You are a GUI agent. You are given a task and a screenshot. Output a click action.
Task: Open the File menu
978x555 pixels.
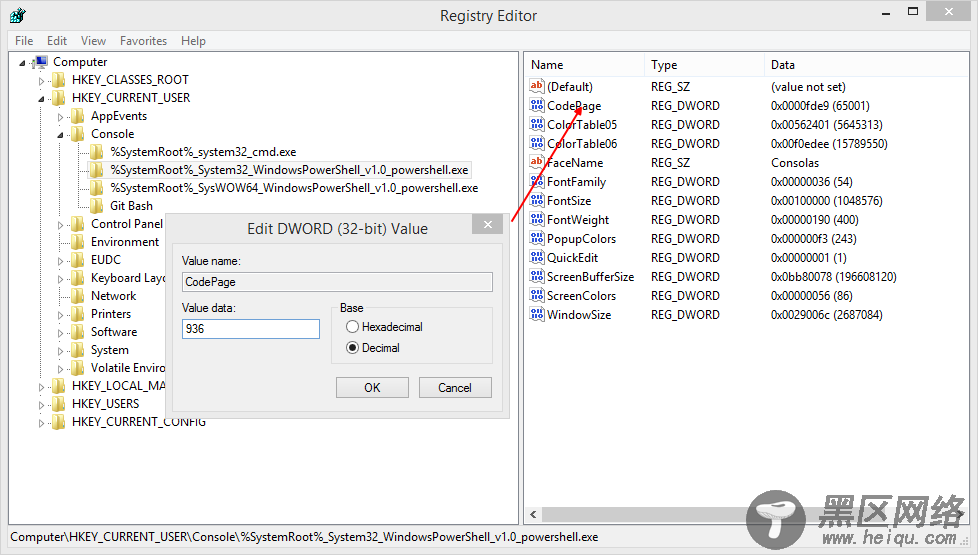(x=24, y=41)
